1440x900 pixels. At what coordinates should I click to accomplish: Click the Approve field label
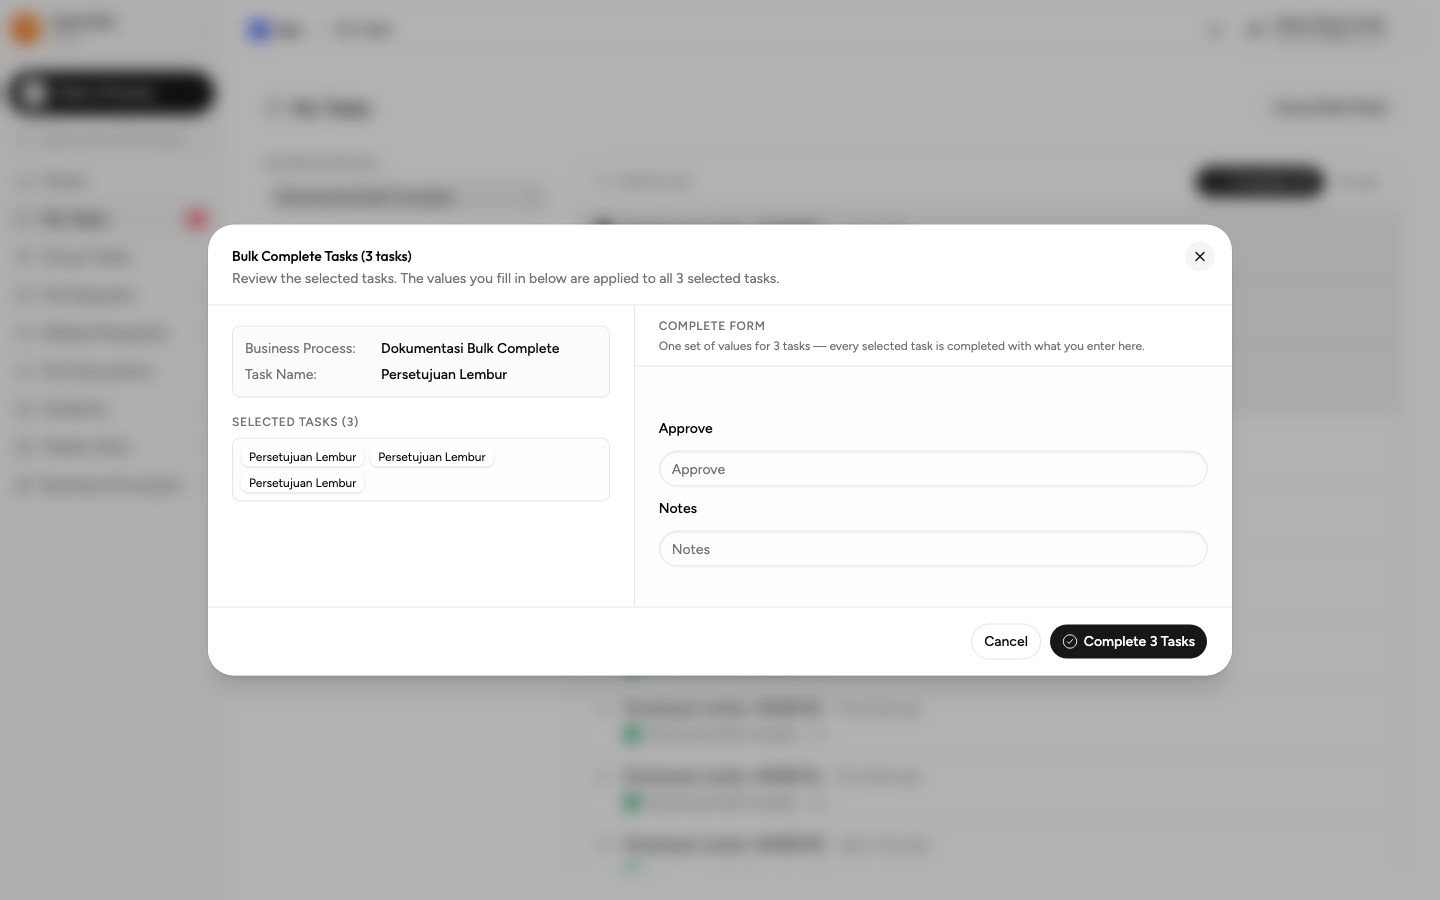[x=686, y=429]
